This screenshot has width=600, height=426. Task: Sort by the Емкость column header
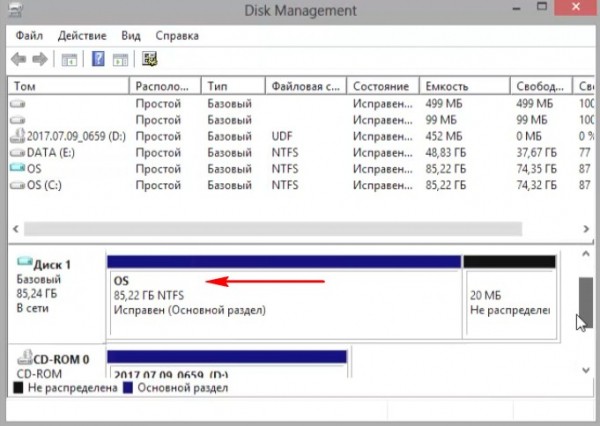(465, 86)
